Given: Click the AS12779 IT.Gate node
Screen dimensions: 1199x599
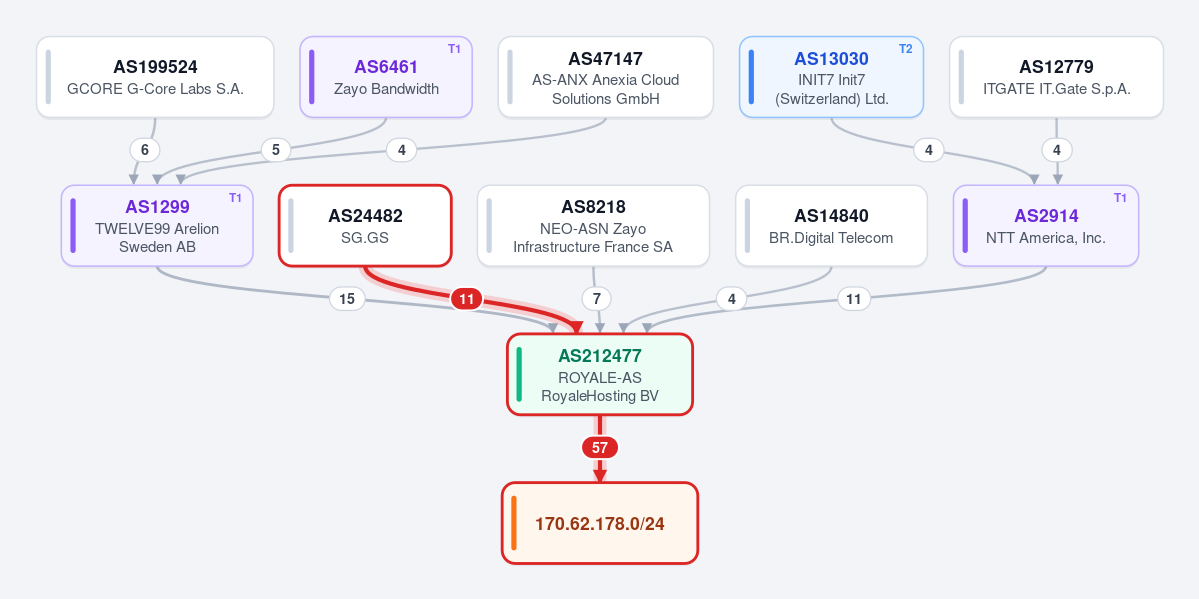Looking at the screenshot, I should pyautogui.click(x=1056, y=77).
